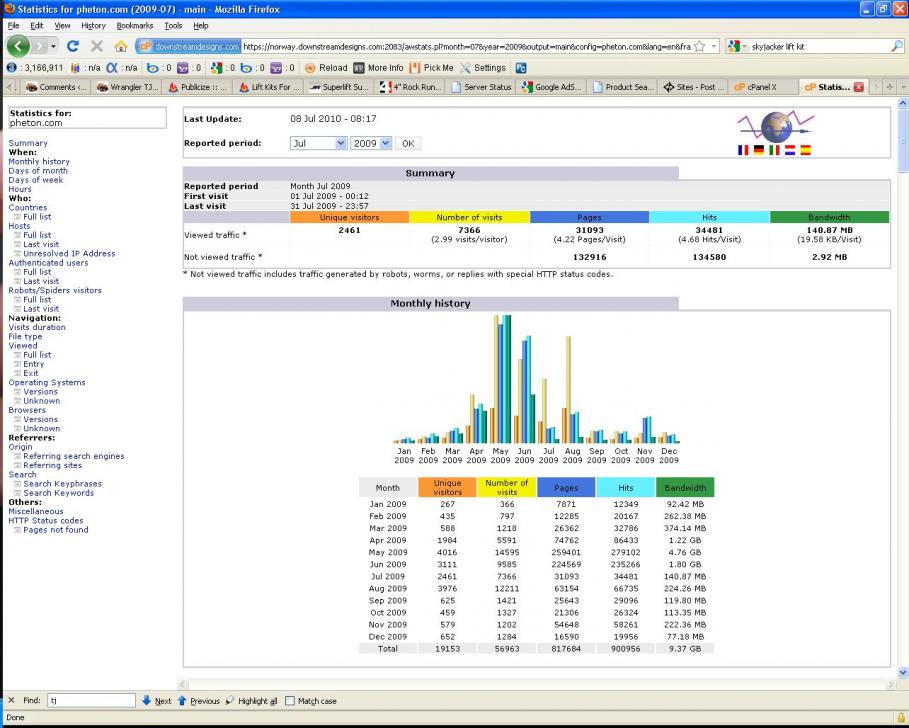
Task: Switch language using the Spanish flag
Action: point(805,151)
